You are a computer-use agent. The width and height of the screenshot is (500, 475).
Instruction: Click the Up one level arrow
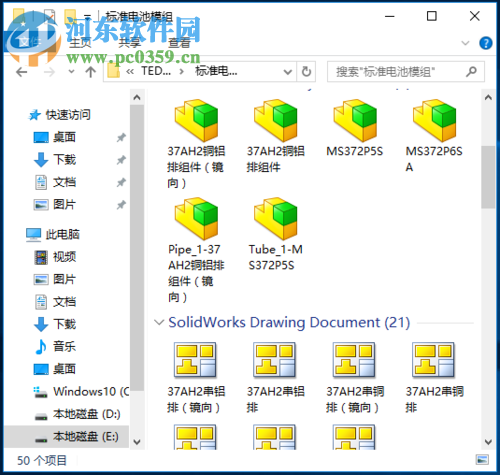[91, 72]
